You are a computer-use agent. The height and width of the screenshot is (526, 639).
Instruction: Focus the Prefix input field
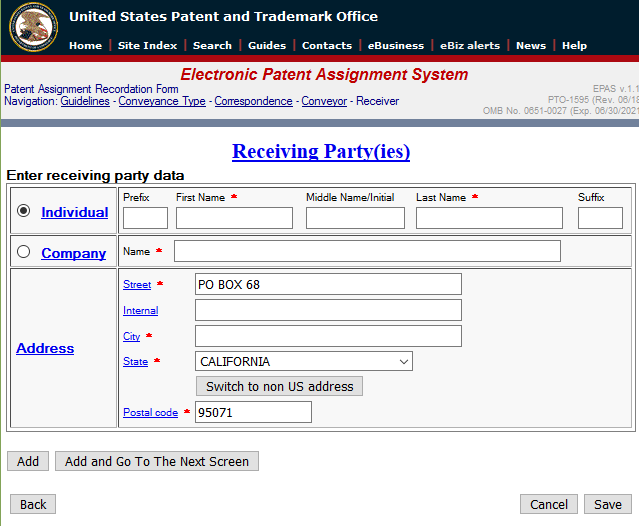(145, 218)
